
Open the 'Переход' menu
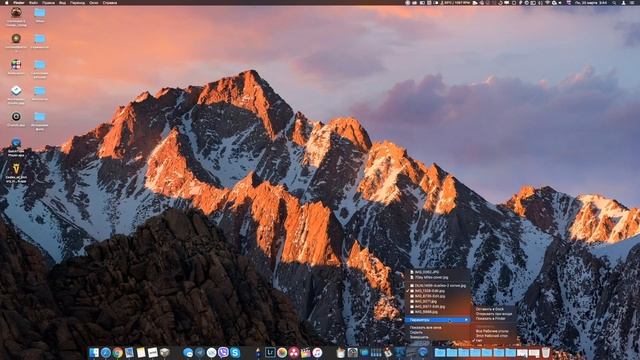click(78, 2)
